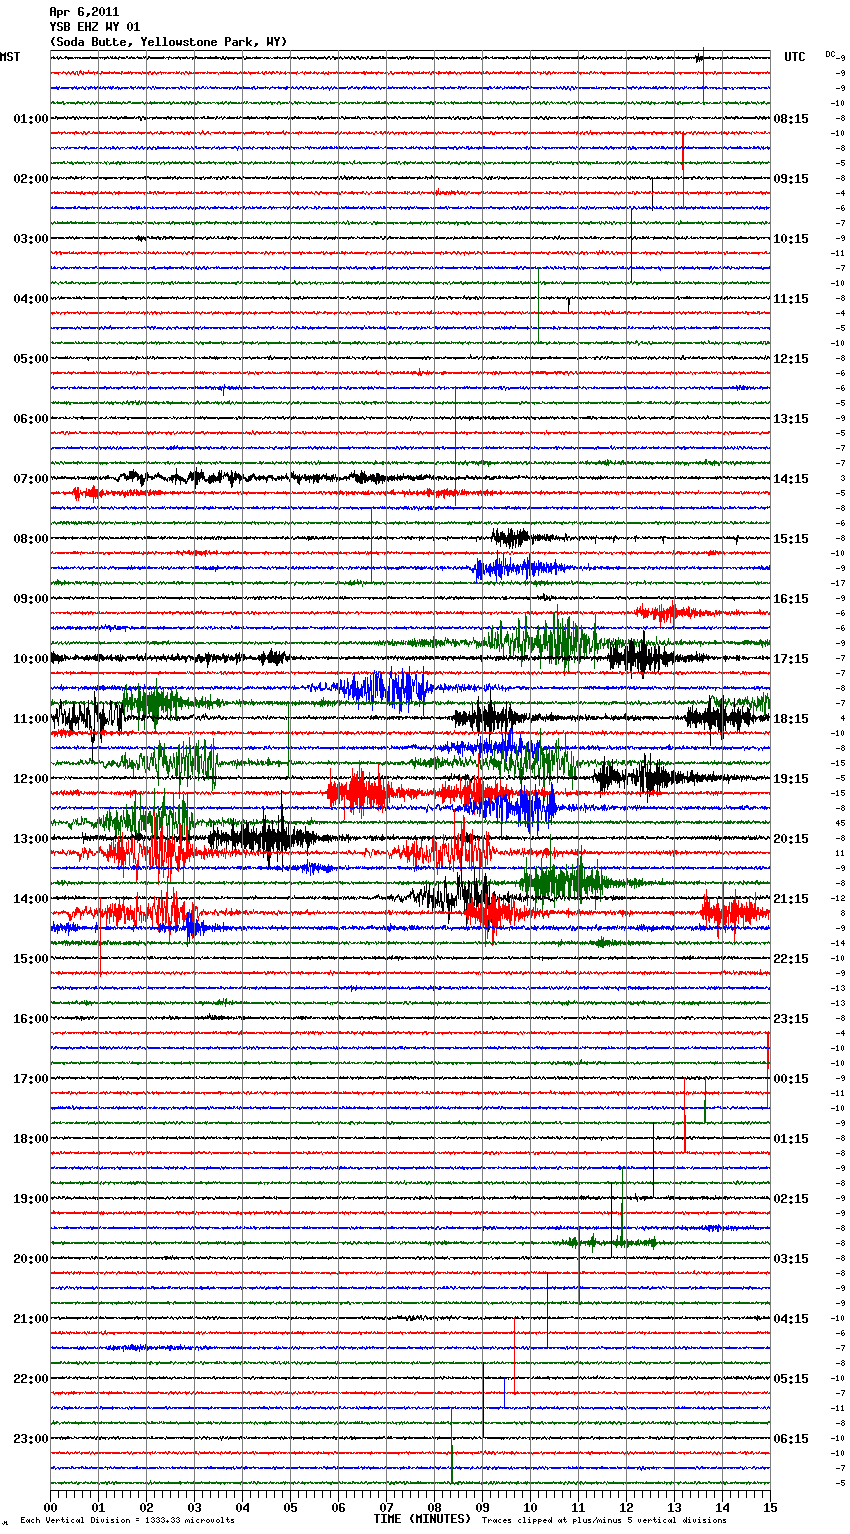Viewport: 850px width, 1534px height.
Task: Select the 08 minute tick on x-axis
Action: point(434,1507)
